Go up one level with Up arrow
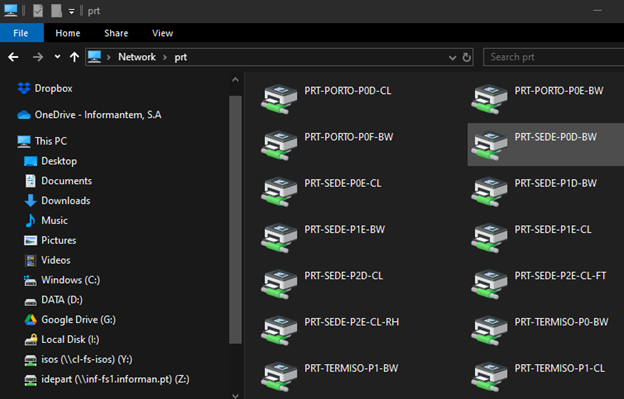The width and height of the screenshot is (624, 399). click(x=74, y=57)
